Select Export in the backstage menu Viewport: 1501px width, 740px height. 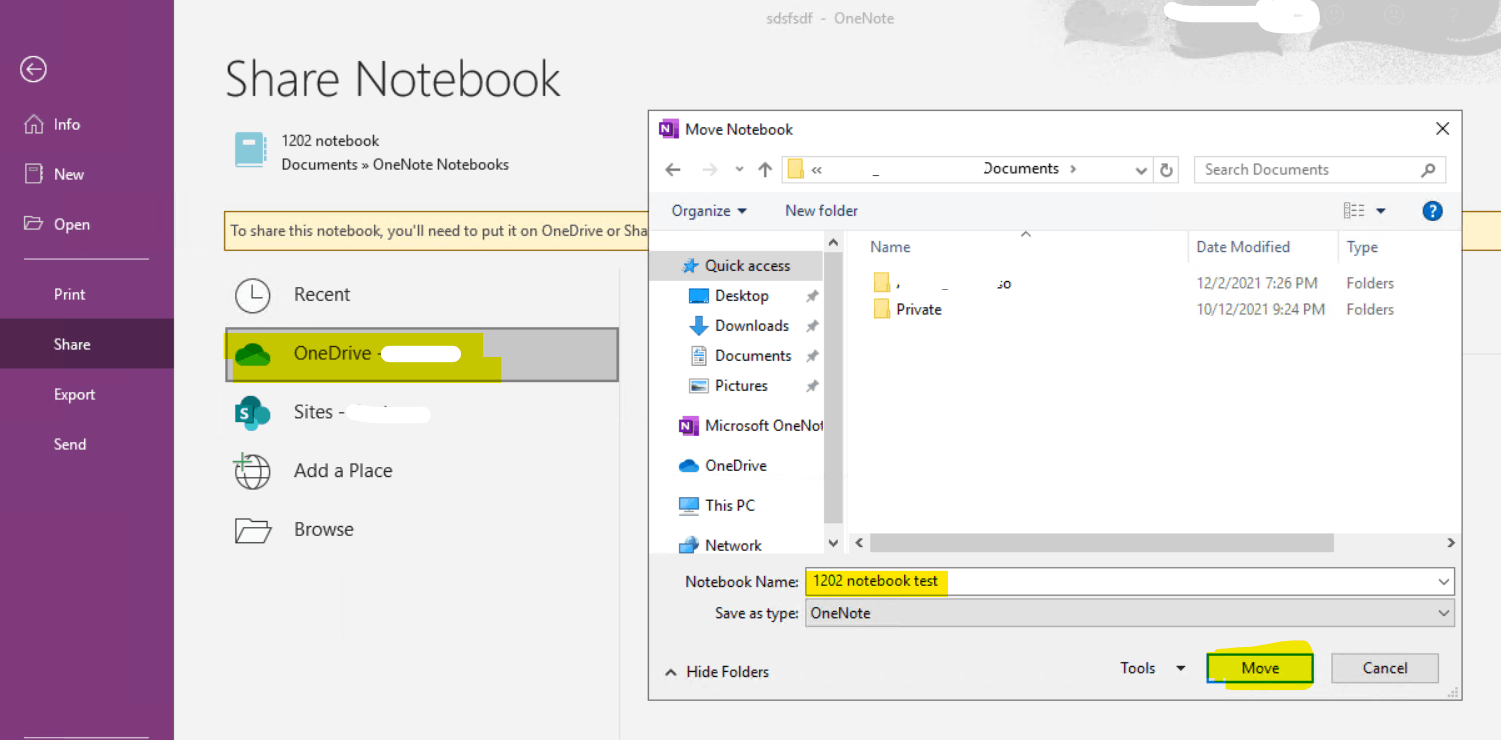75,394
